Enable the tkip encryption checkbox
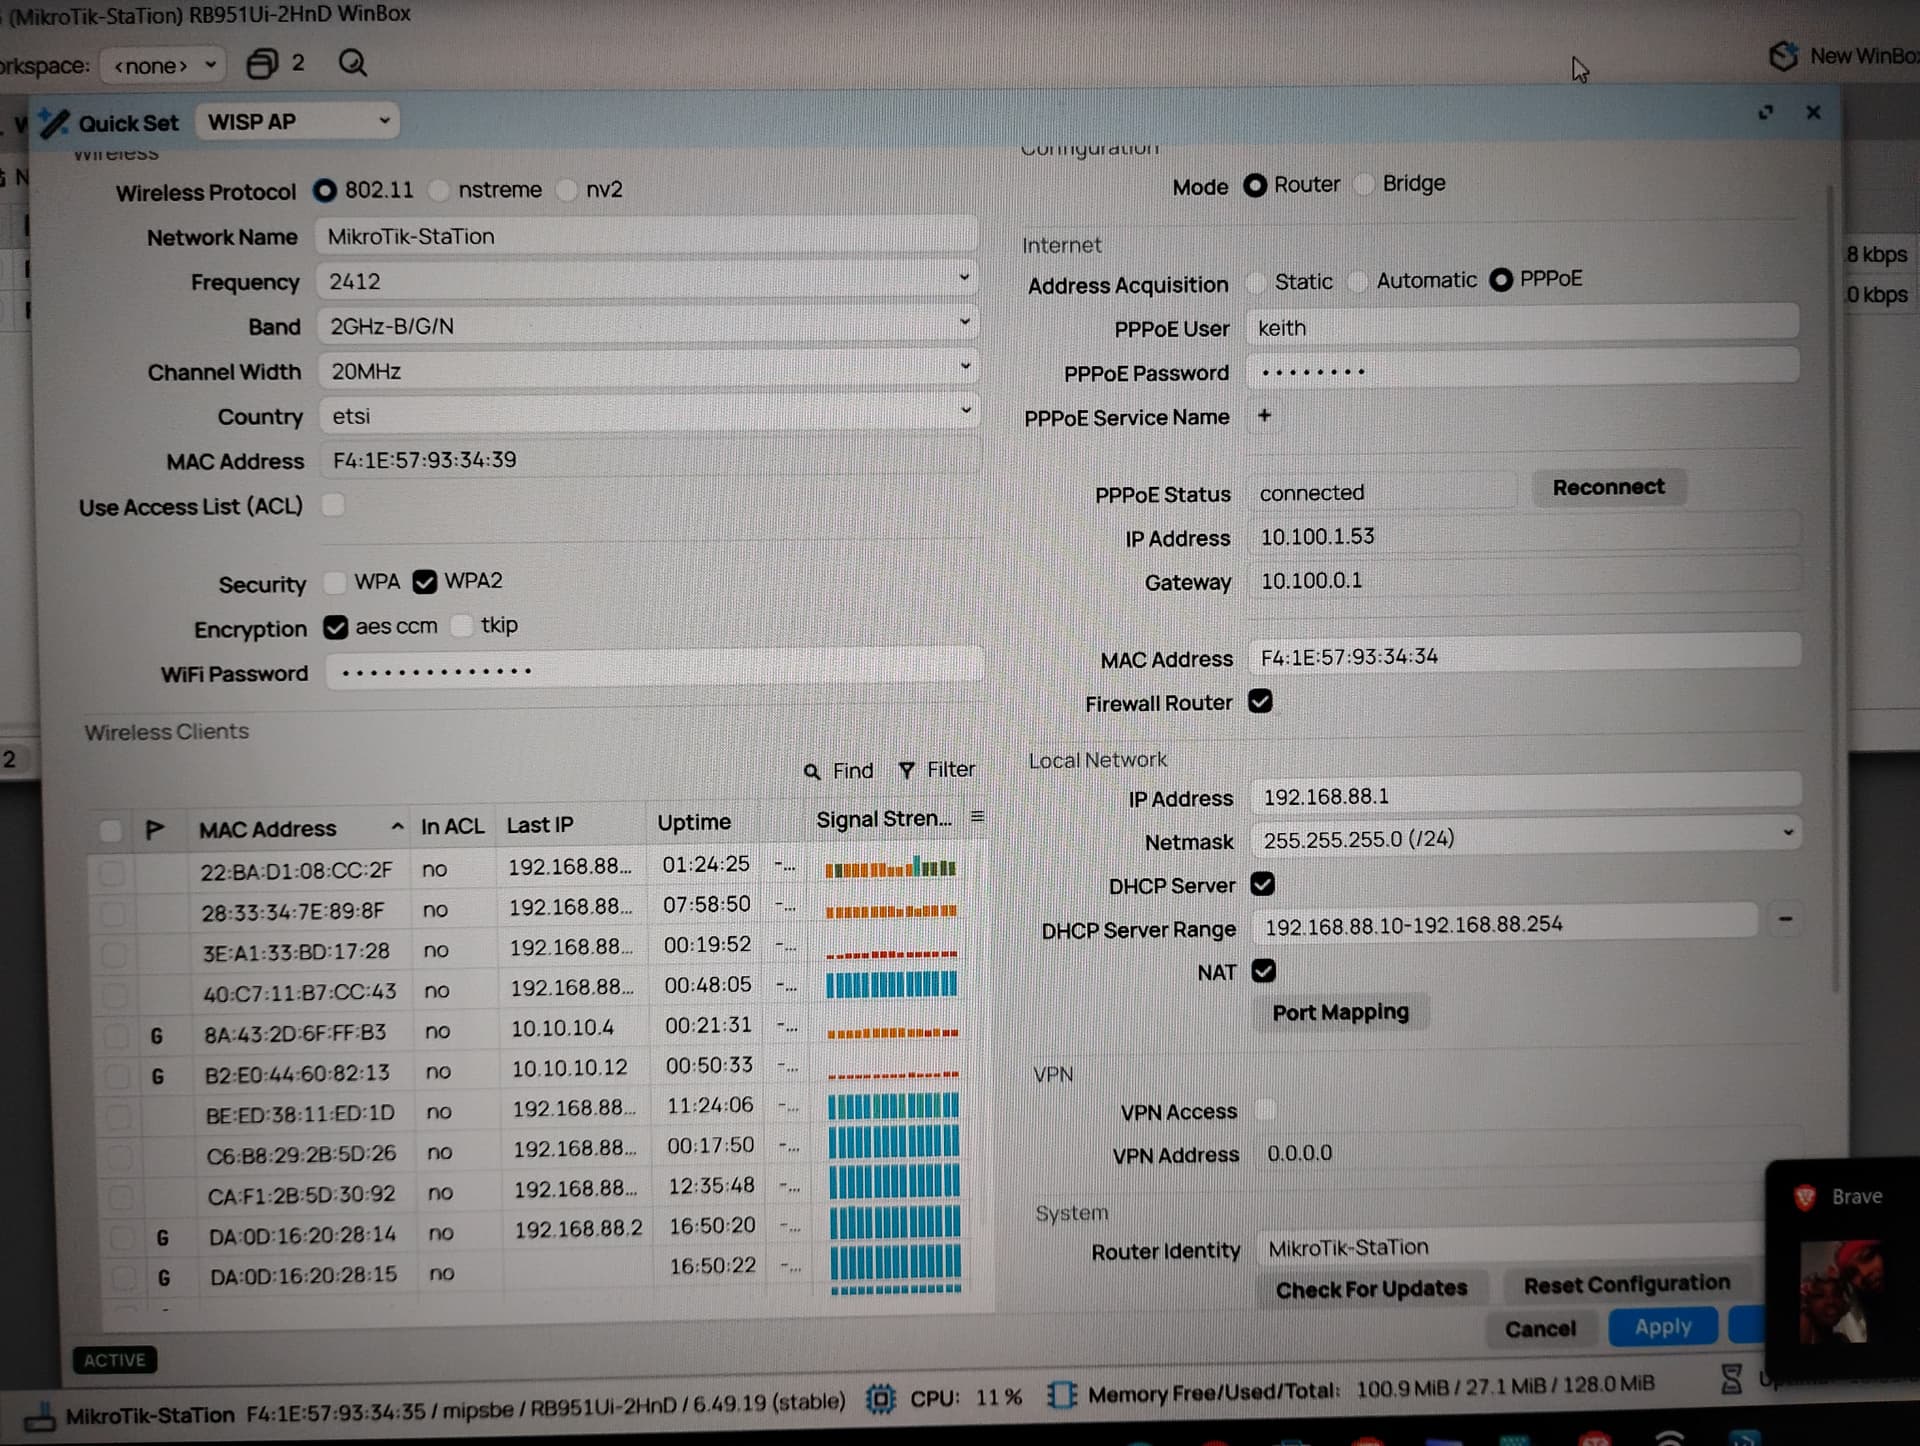 click(x=461, y=626)
